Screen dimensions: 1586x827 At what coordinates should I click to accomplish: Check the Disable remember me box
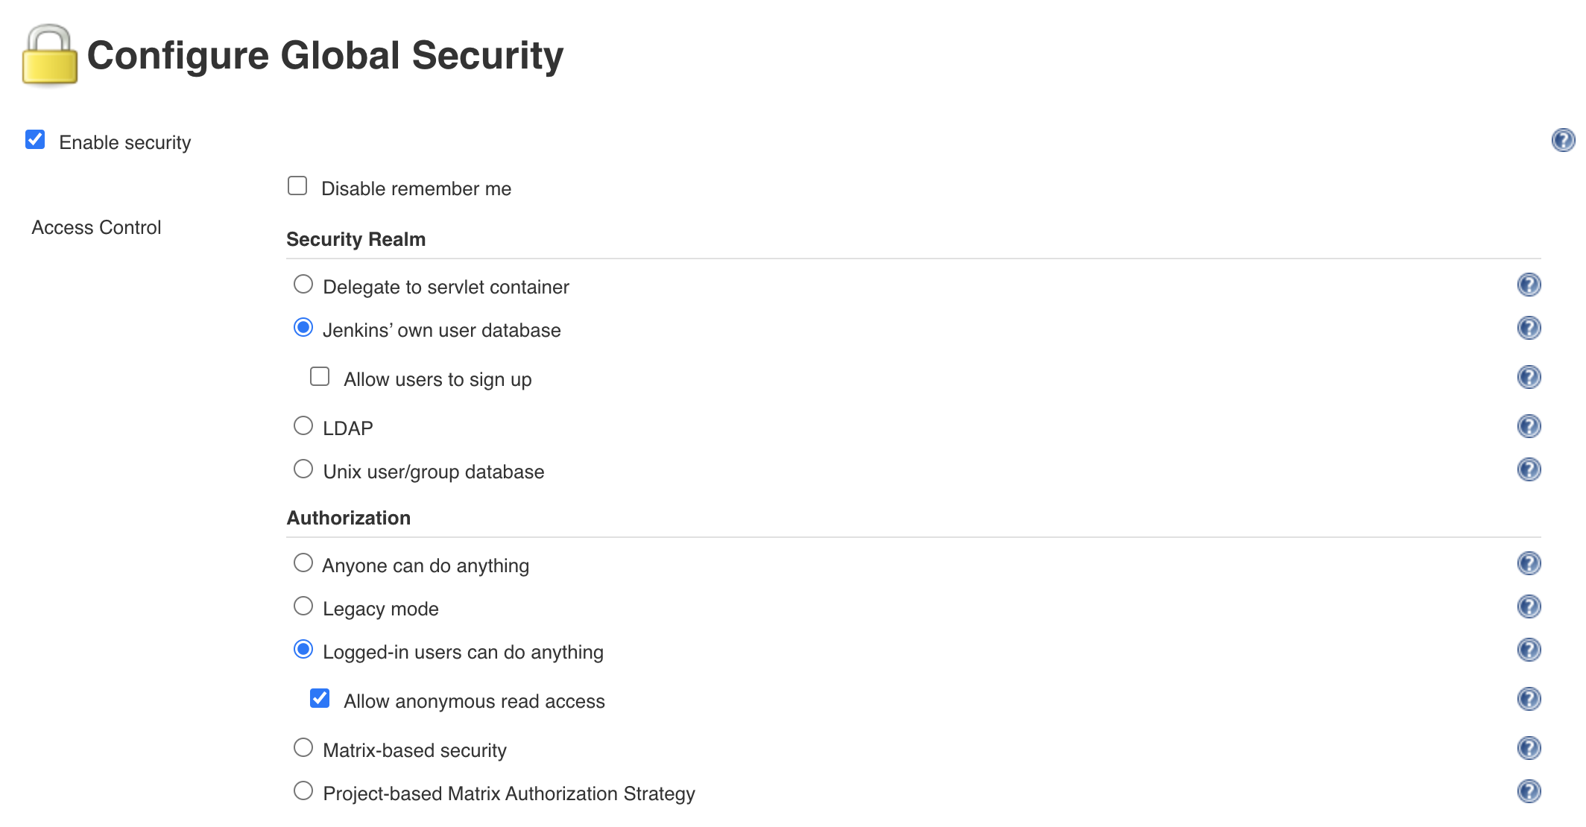pos(297,186)
